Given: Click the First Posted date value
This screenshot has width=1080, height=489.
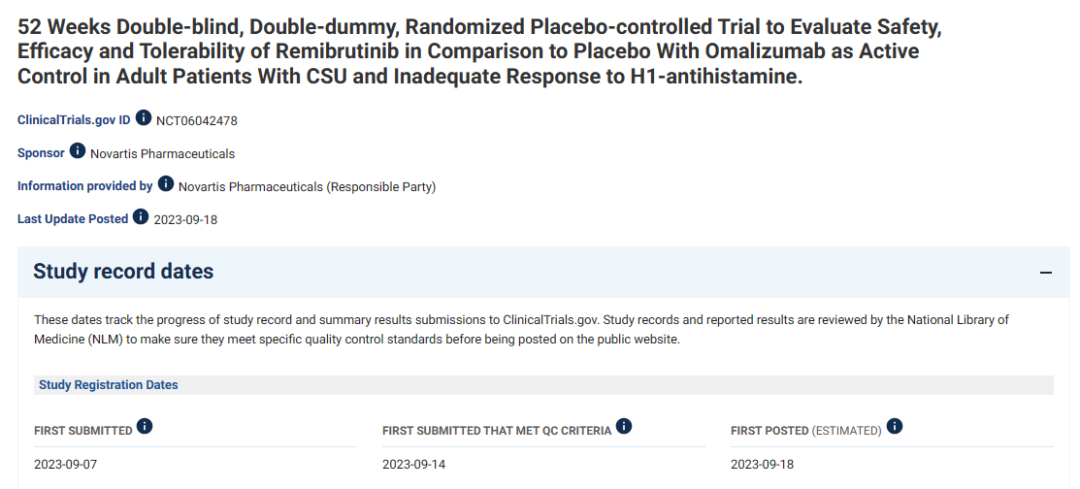Looking at the screenshot, I should [x=762, y=464].
